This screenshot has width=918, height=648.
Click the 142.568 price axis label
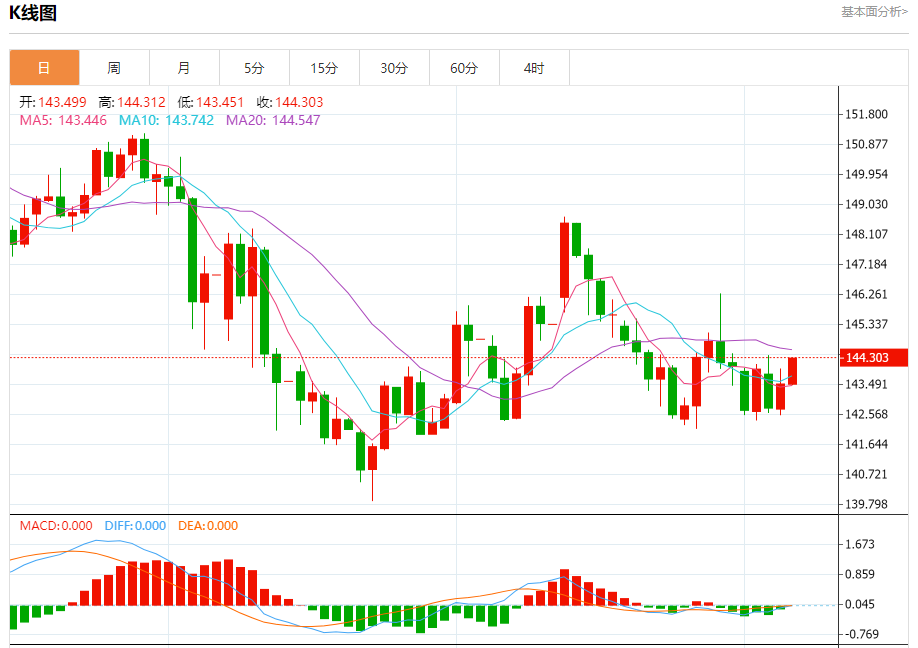point(866,414)
